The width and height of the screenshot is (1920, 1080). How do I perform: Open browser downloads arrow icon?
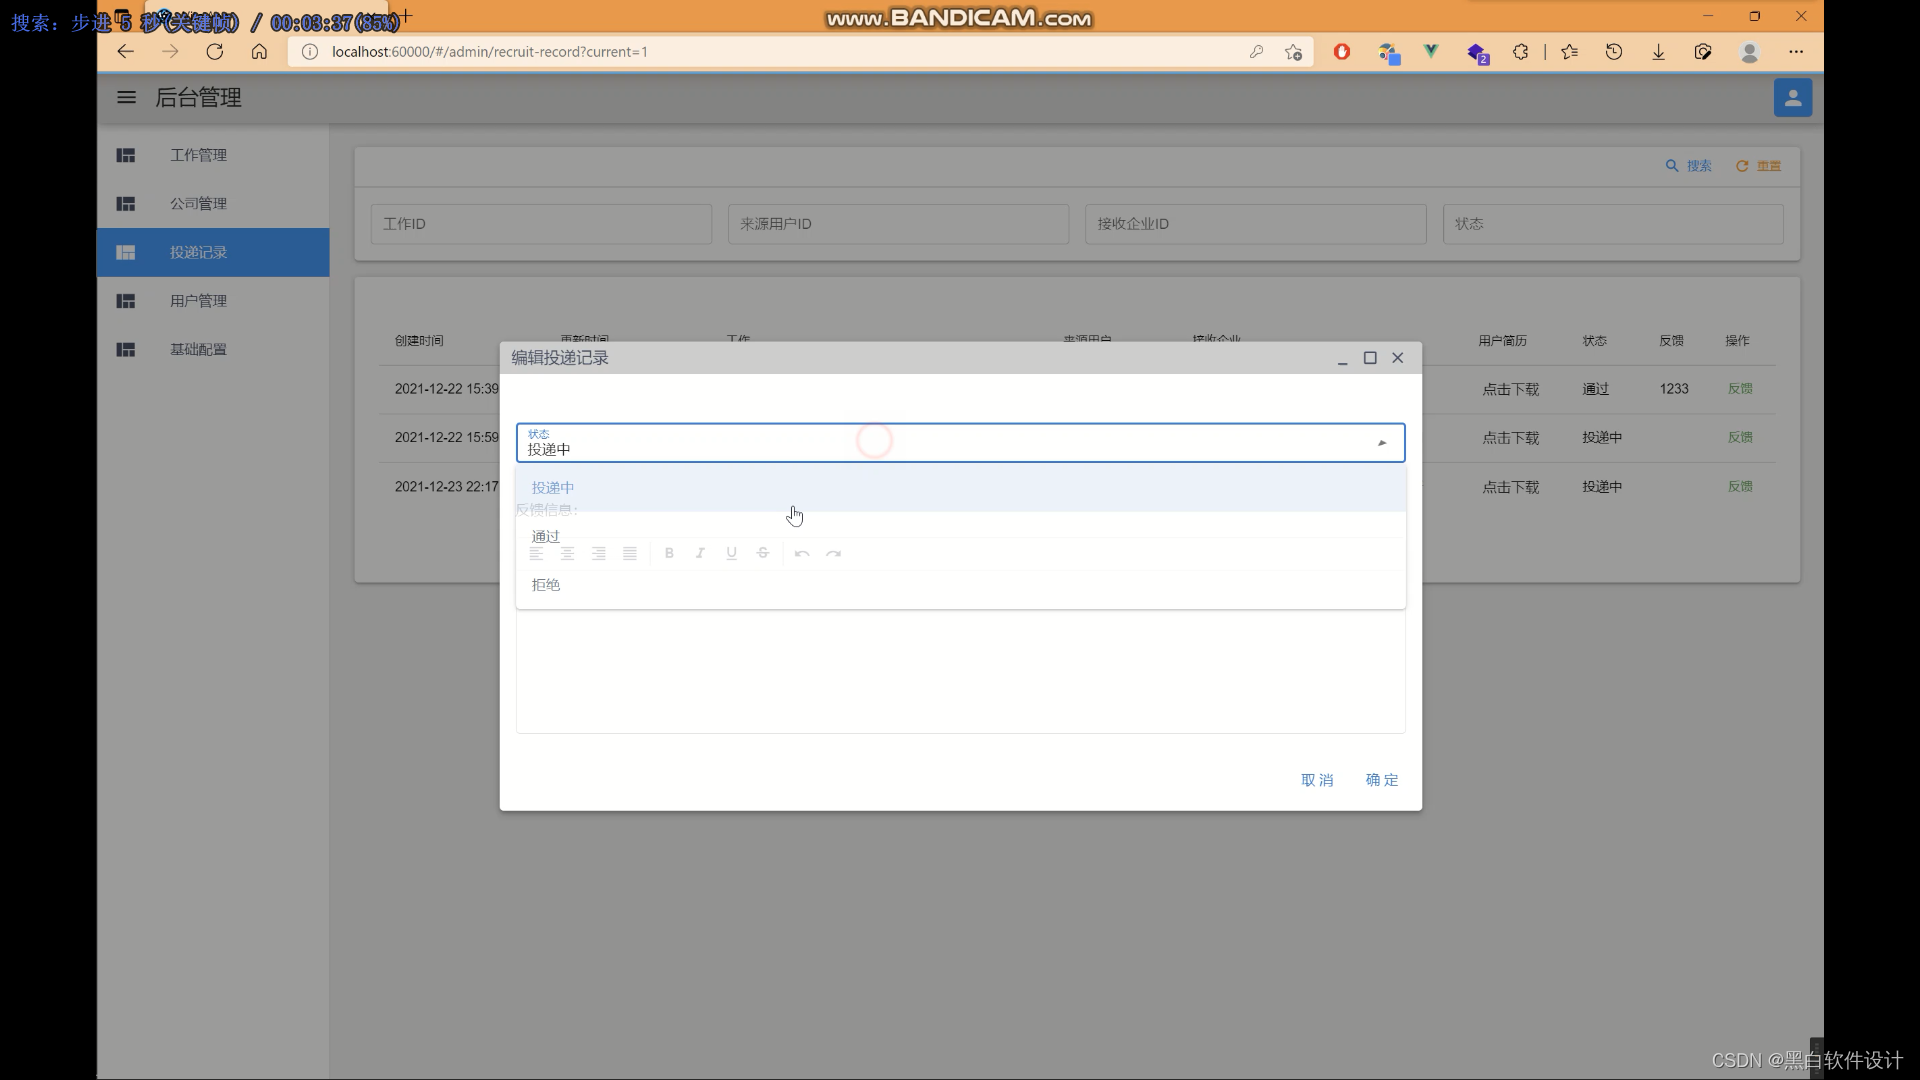pos(1658,52)
